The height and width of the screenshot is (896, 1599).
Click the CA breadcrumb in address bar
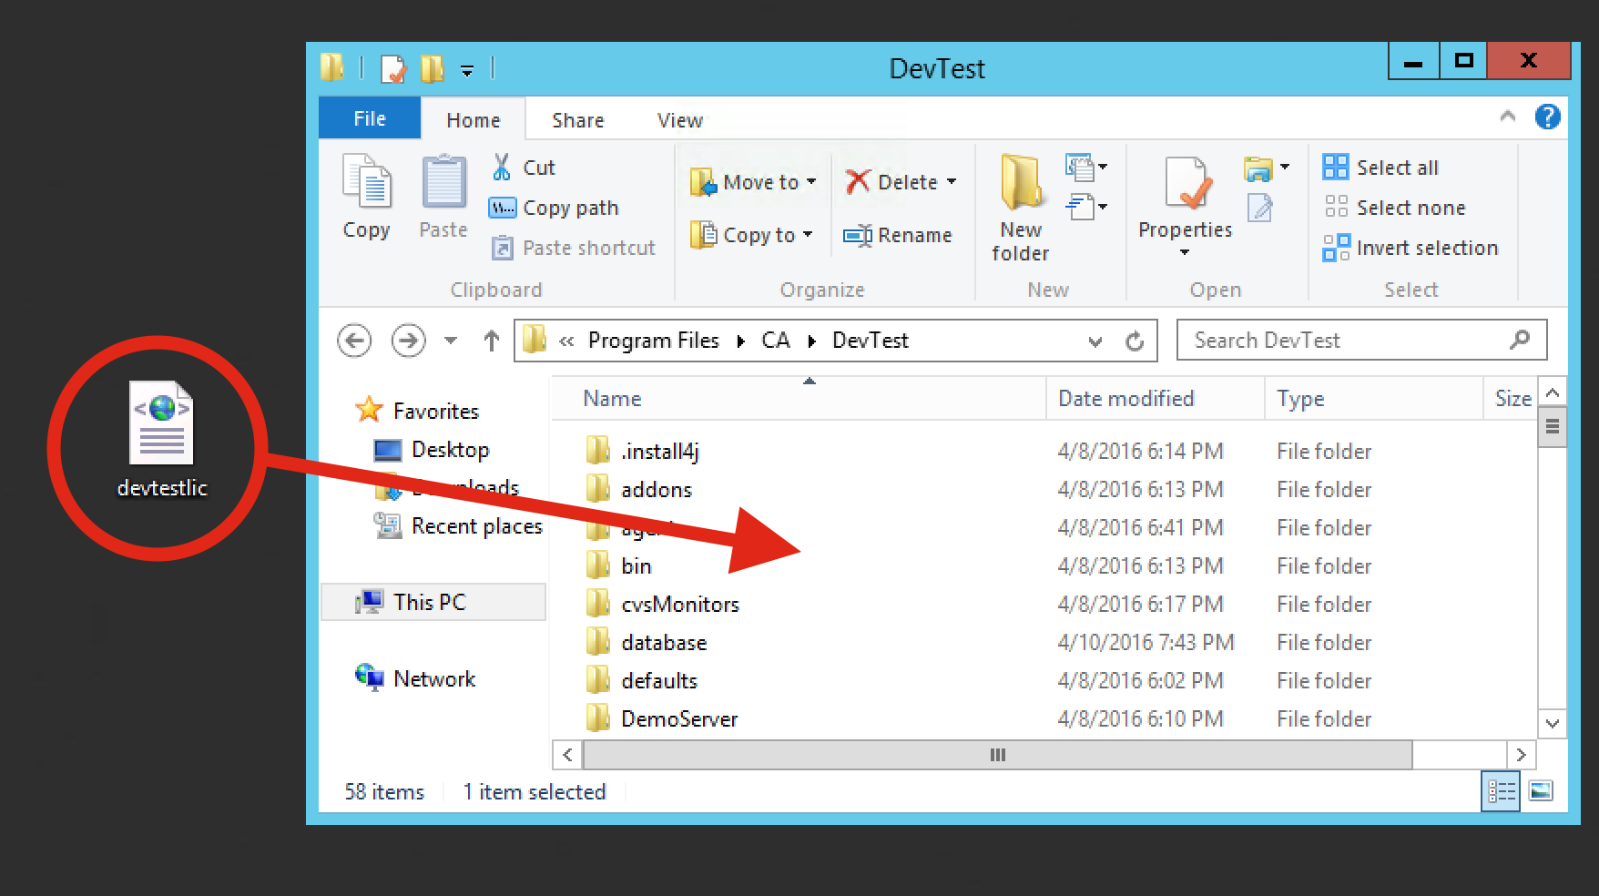click(775, 340)
